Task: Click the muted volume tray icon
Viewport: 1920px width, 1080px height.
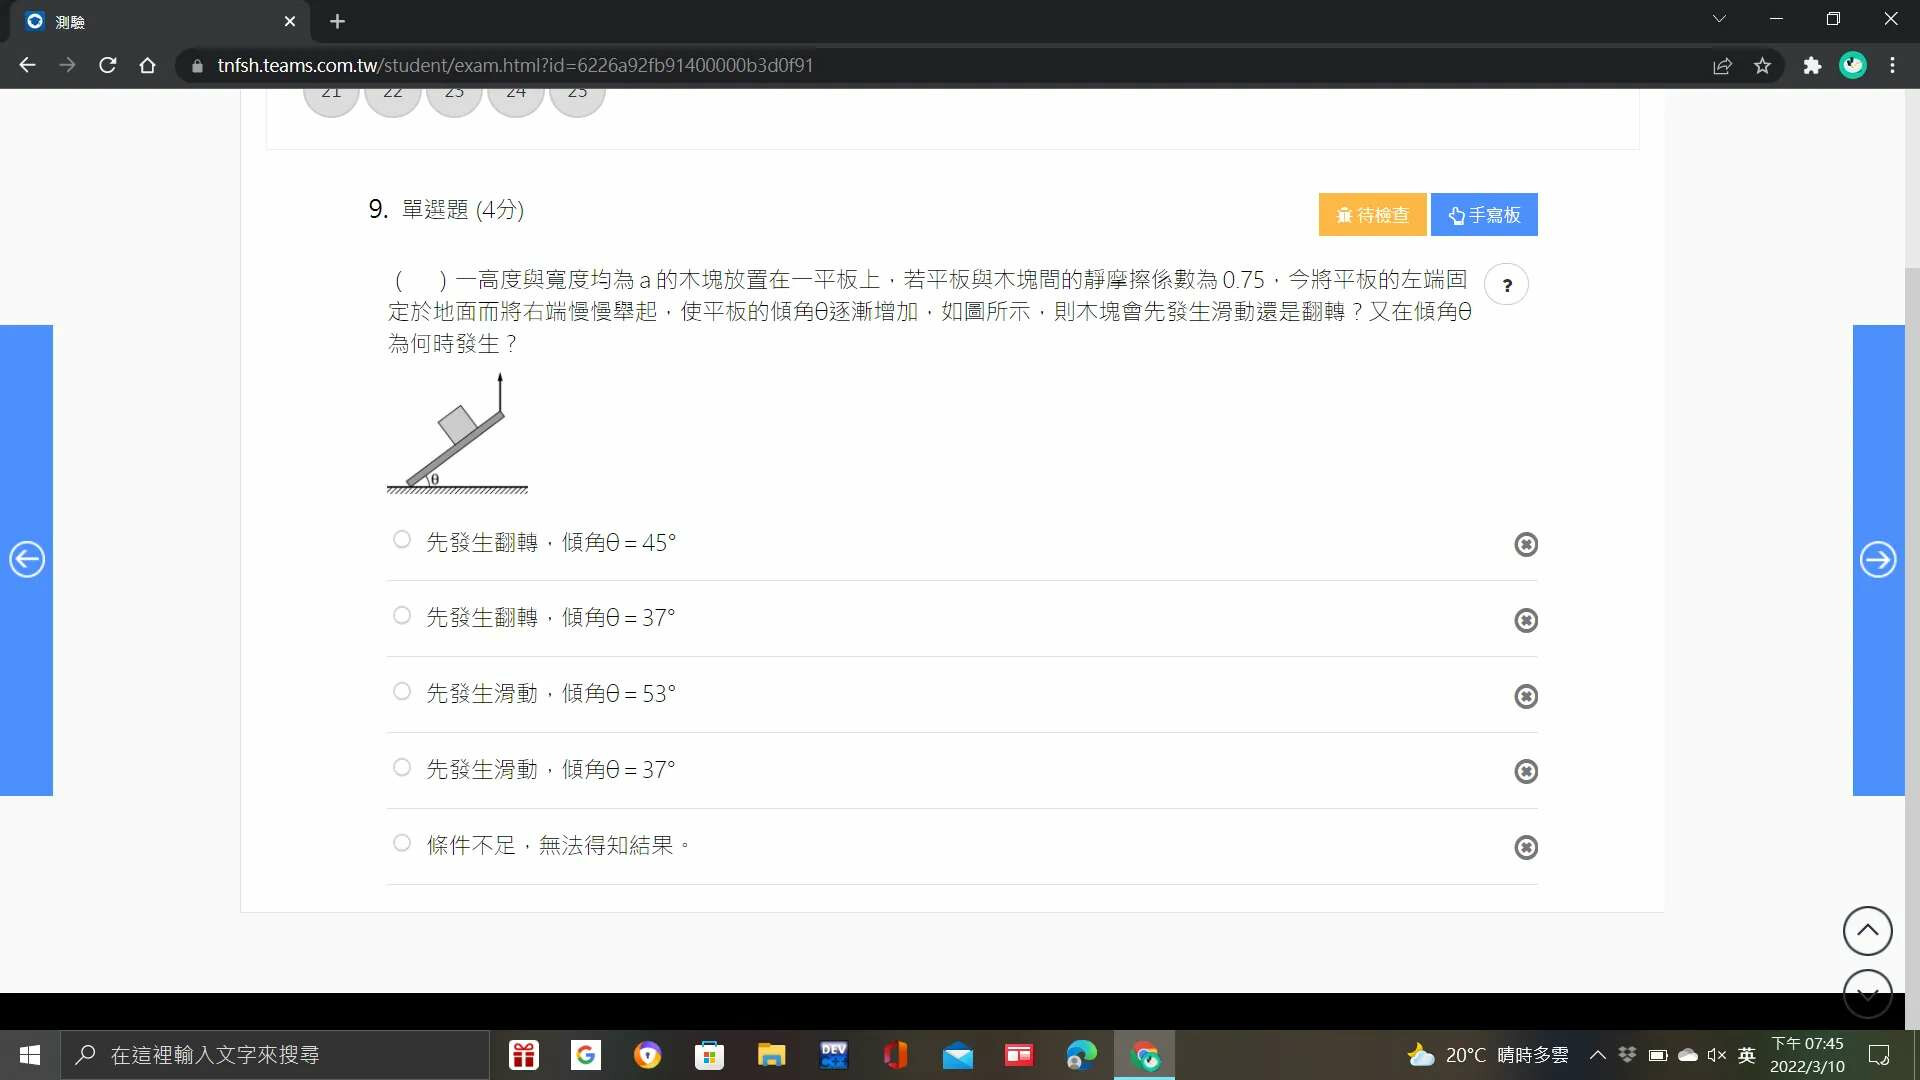Action: coord(1717,1055)
